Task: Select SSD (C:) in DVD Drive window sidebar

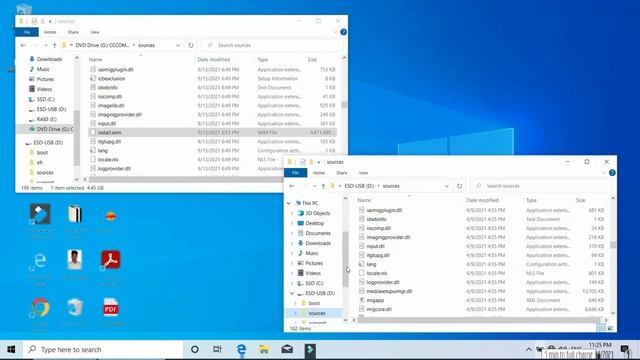Action: point(45,99)
